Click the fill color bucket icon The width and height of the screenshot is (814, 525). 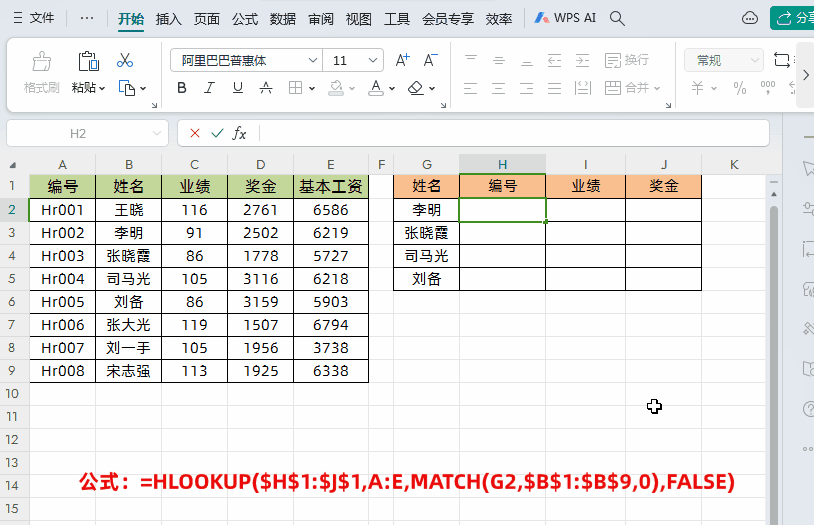336,88
